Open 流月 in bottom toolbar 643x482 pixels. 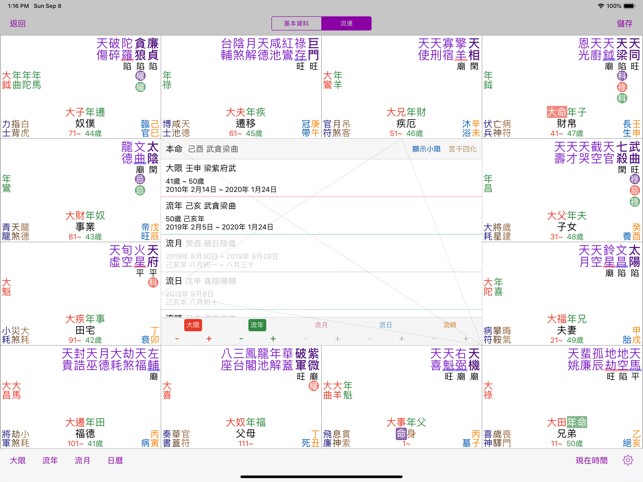tap(82, 460)
